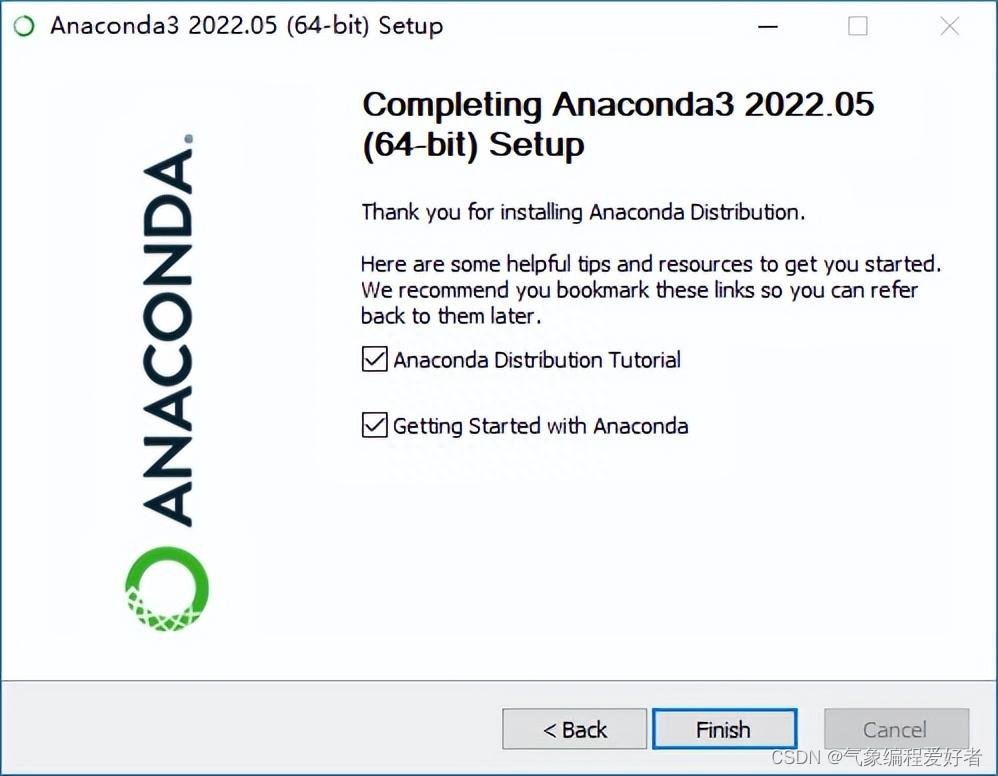Close the setup window with X icon
This screenshot has width=998, height=776.
950,26
